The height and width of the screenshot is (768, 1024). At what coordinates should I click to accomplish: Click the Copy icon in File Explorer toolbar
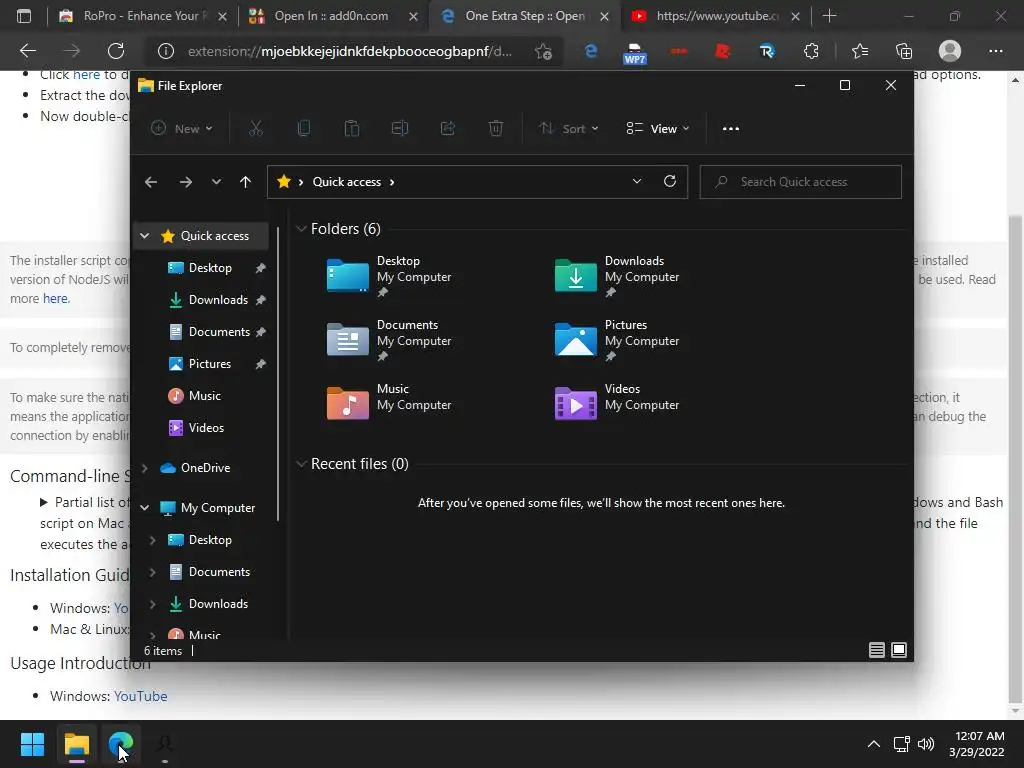click(x=304, y=129)
